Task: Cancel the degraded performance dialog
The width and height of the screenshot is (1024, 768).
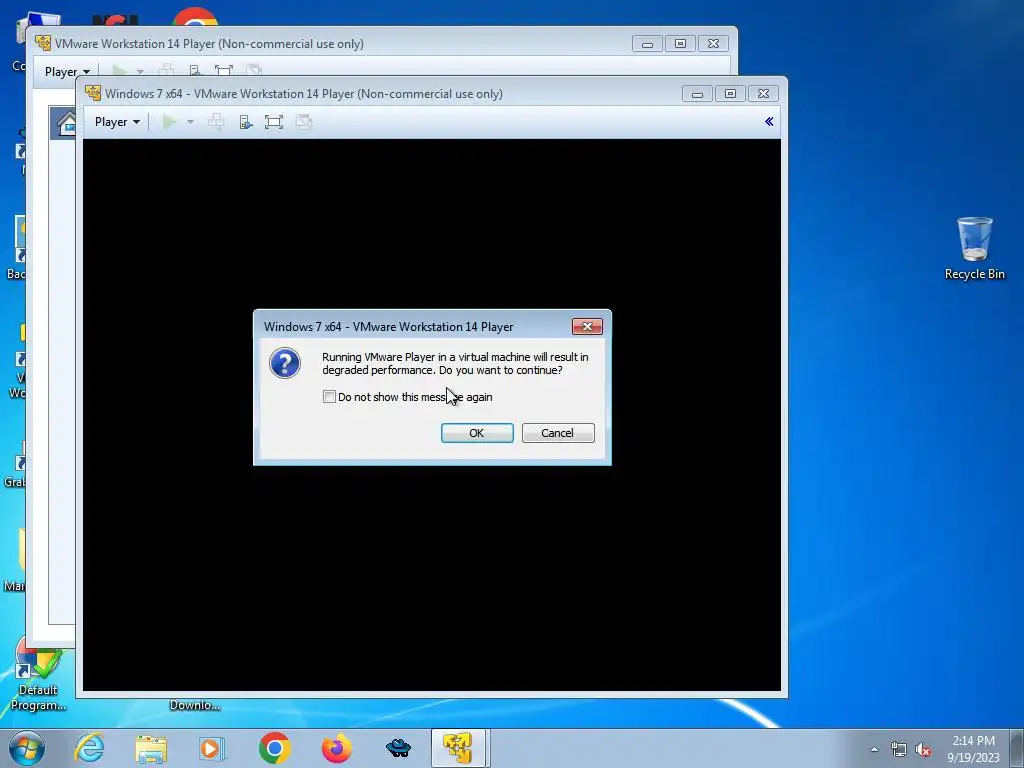Action: (558, 433)
